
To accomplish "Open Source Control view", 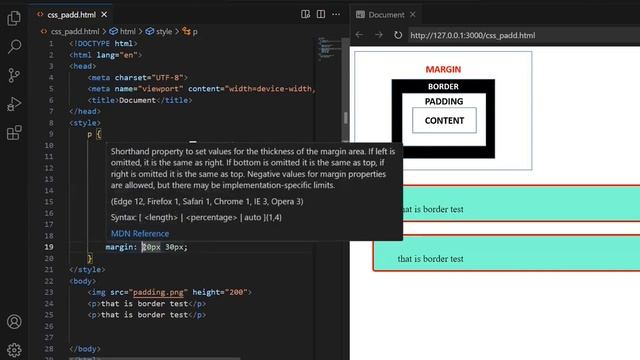I will click(14, 76).
